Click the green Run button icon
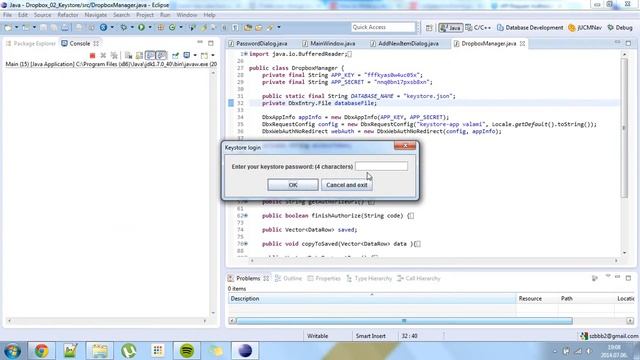Image resolution: width=640 pixels, height=360 pixels. tap(141, 27)
